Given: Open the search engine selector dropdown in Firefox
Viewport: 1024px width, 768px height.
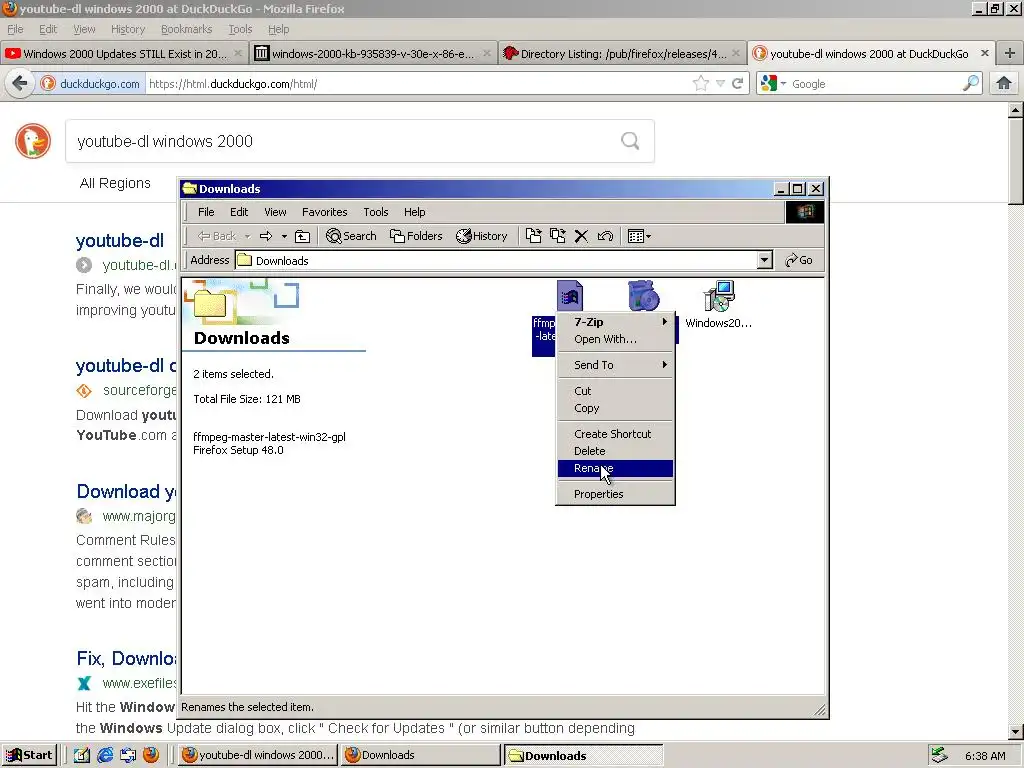Looking at the screenshot, I should [x=773, y=84].
